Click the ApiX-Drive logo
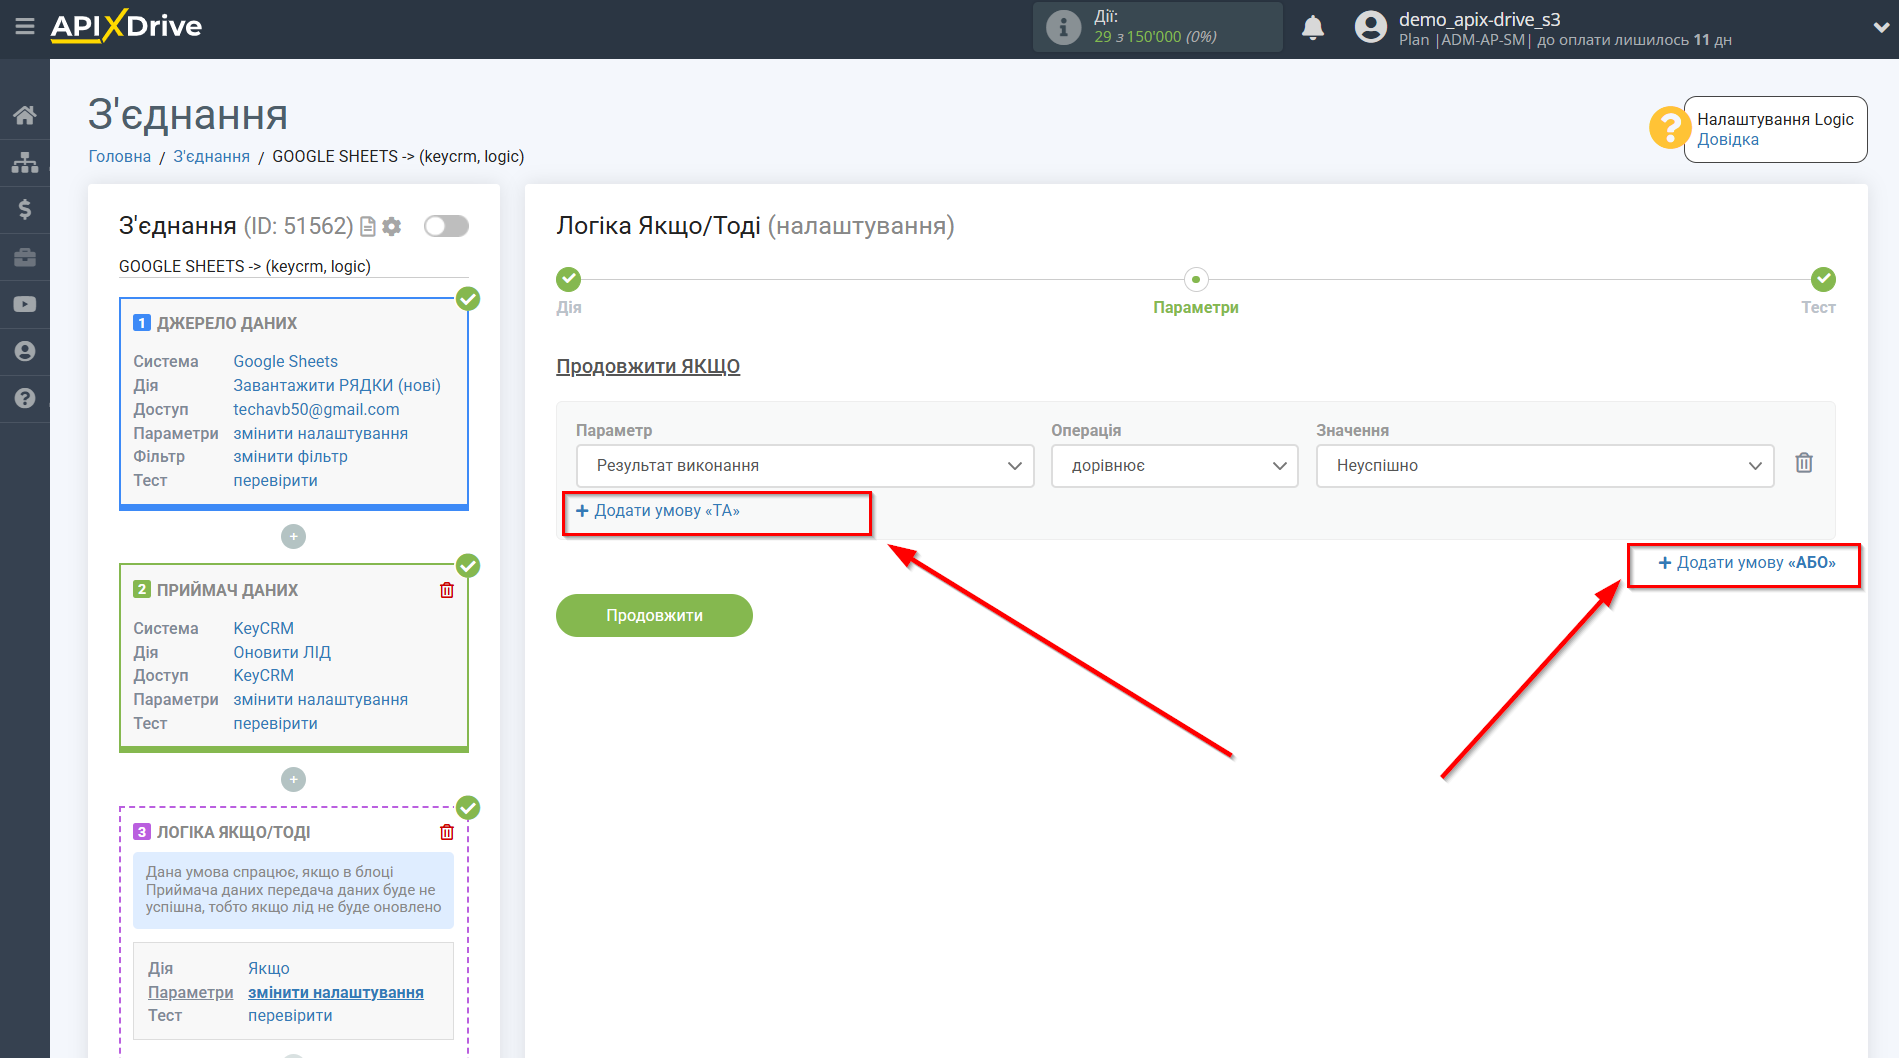The image size is (1899, 1058). click(126, 26)
